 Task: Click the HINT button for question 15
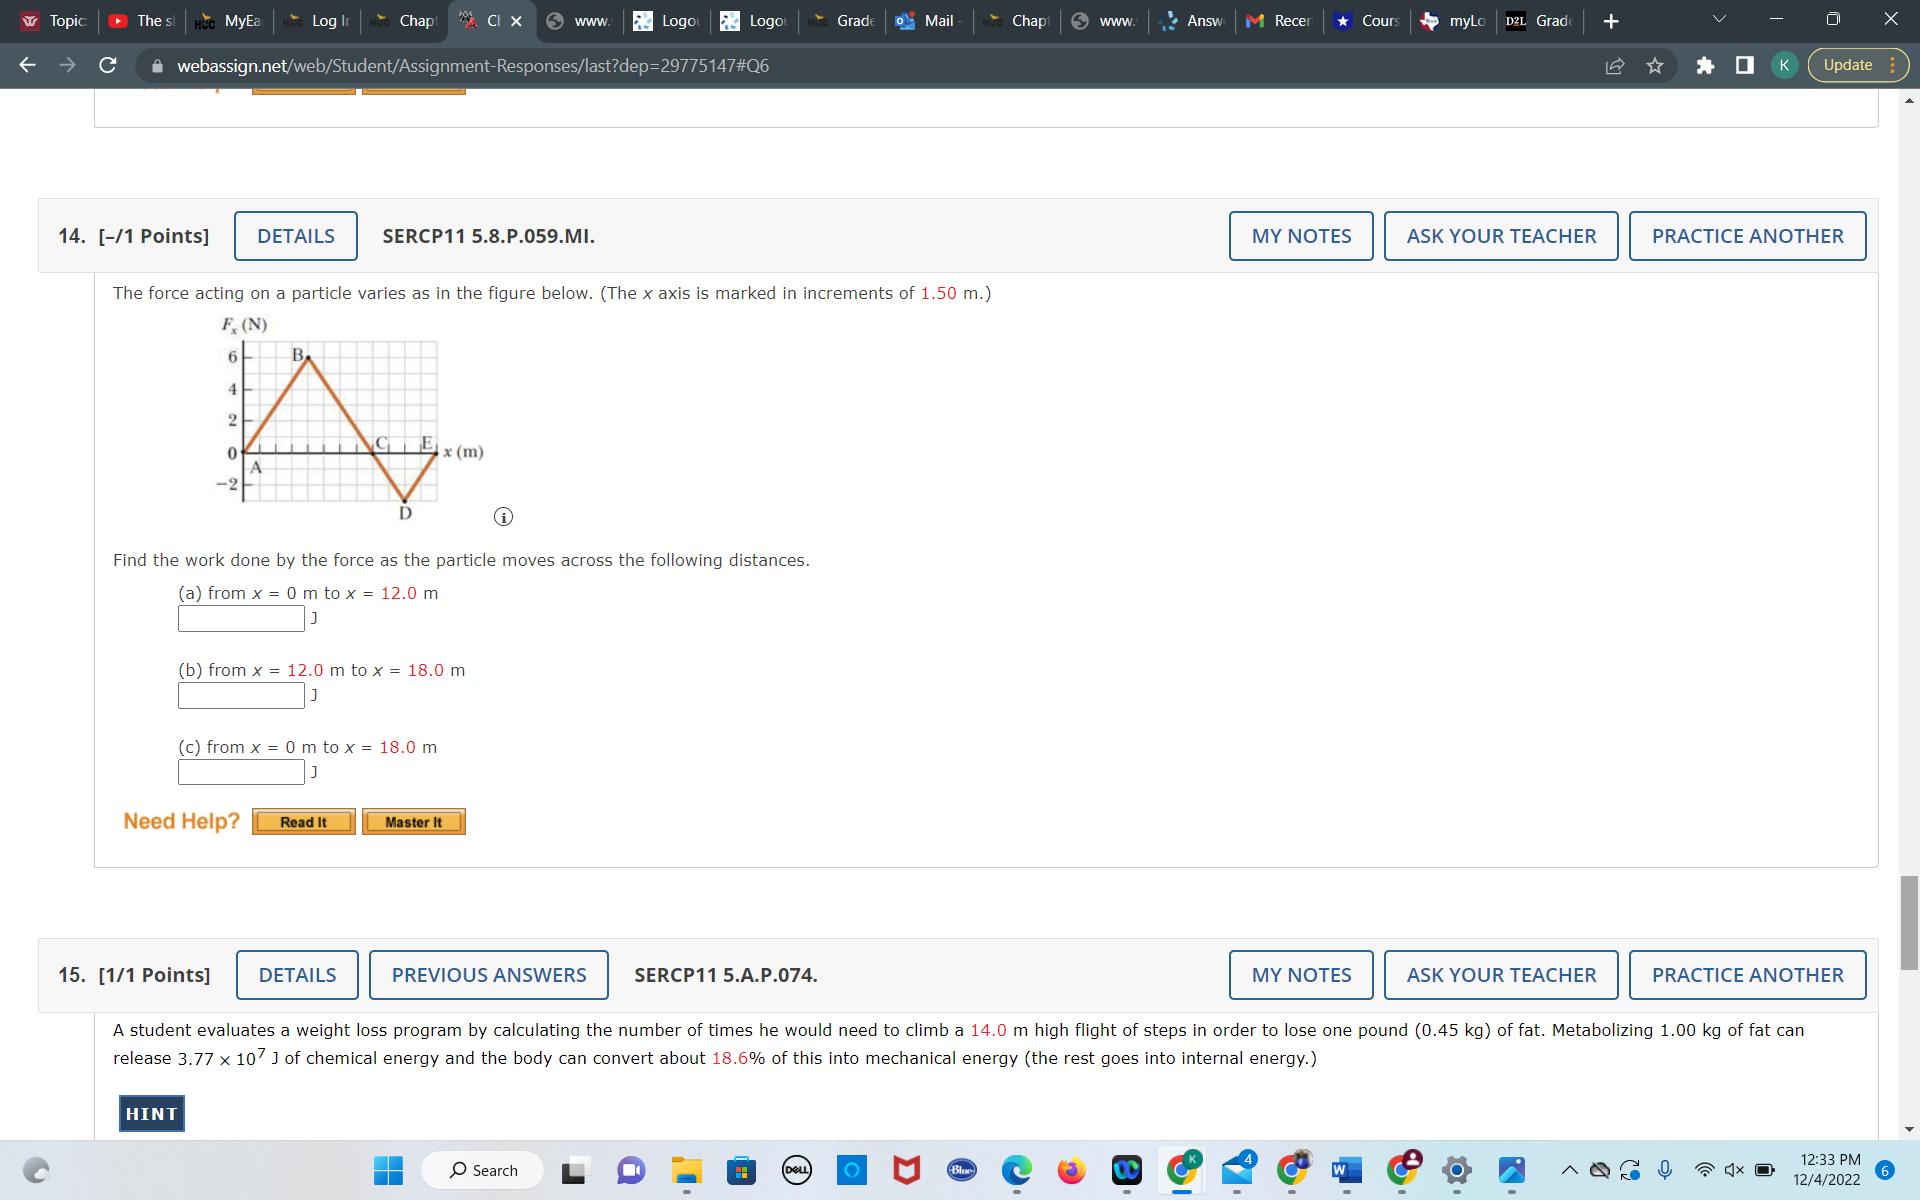click(x=151, y=1113)
